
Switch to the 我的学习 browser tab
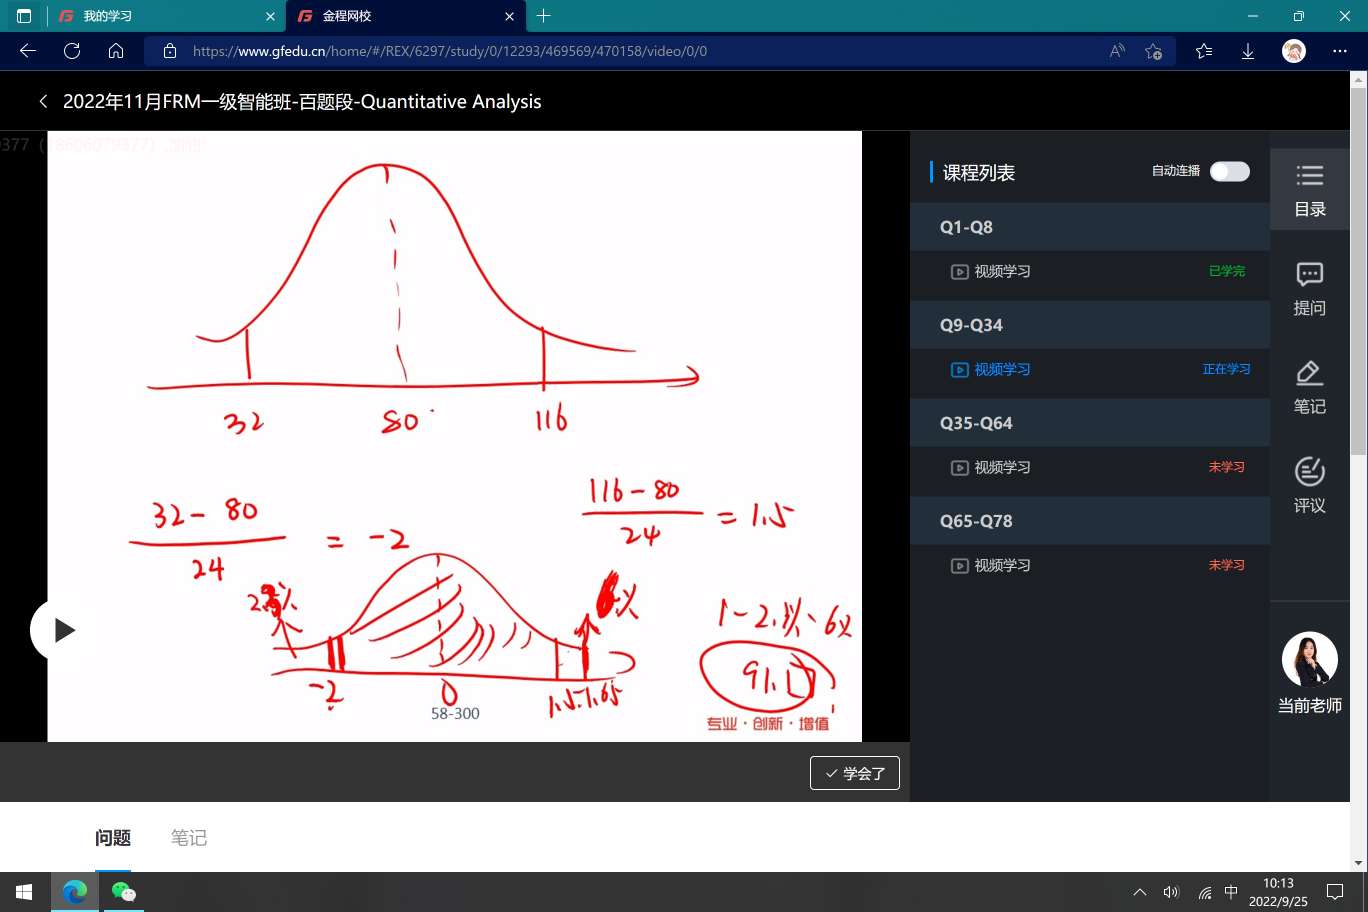[x=166, y=16]
